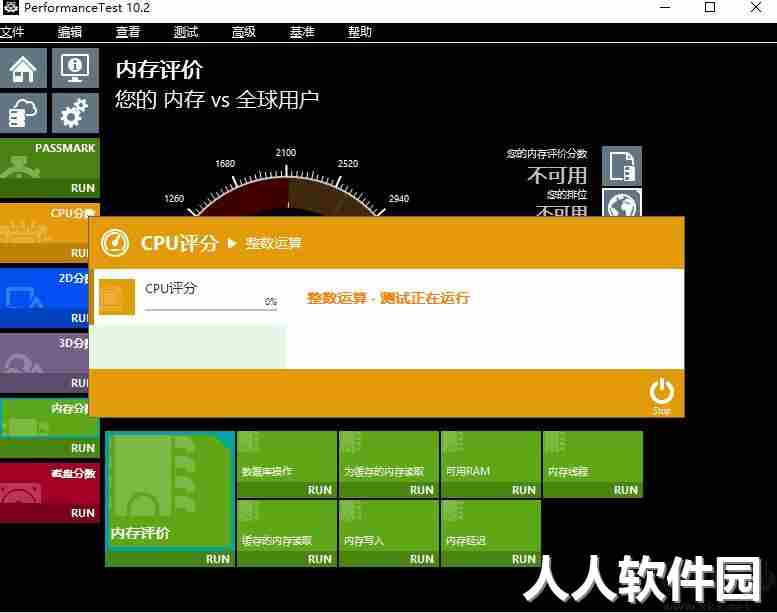Click RUN on the 为缓存的内存读取 tile
This screenshot has height=613, width=777.
point(422,490)
